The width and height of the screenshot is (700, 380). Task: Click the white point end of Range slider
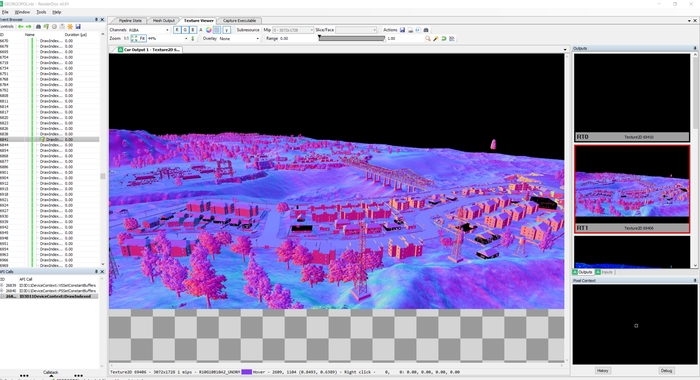tap(384, 39)
